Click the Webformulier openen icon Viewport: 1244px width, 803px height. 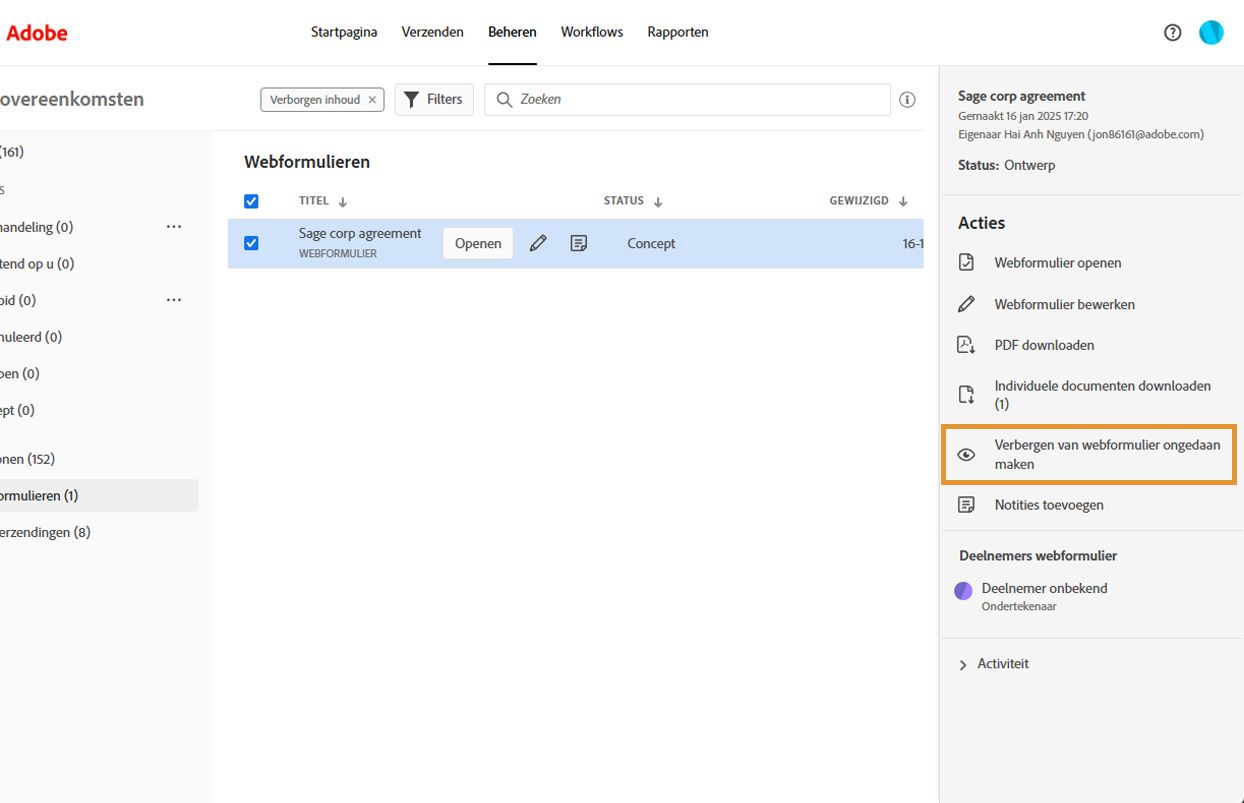point(966,263)
